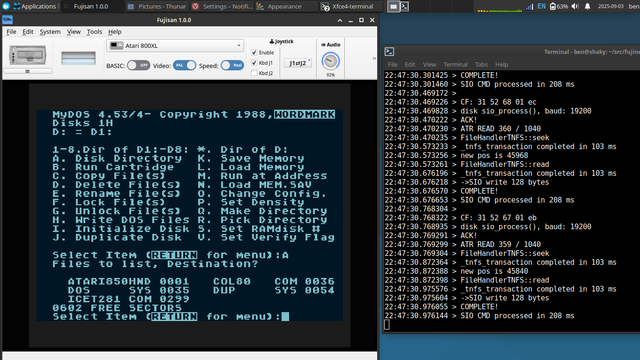Click 'new pos is 45840' terminal line
The image size is (640, 360).
pyautogui.click(x=494, y=271)
